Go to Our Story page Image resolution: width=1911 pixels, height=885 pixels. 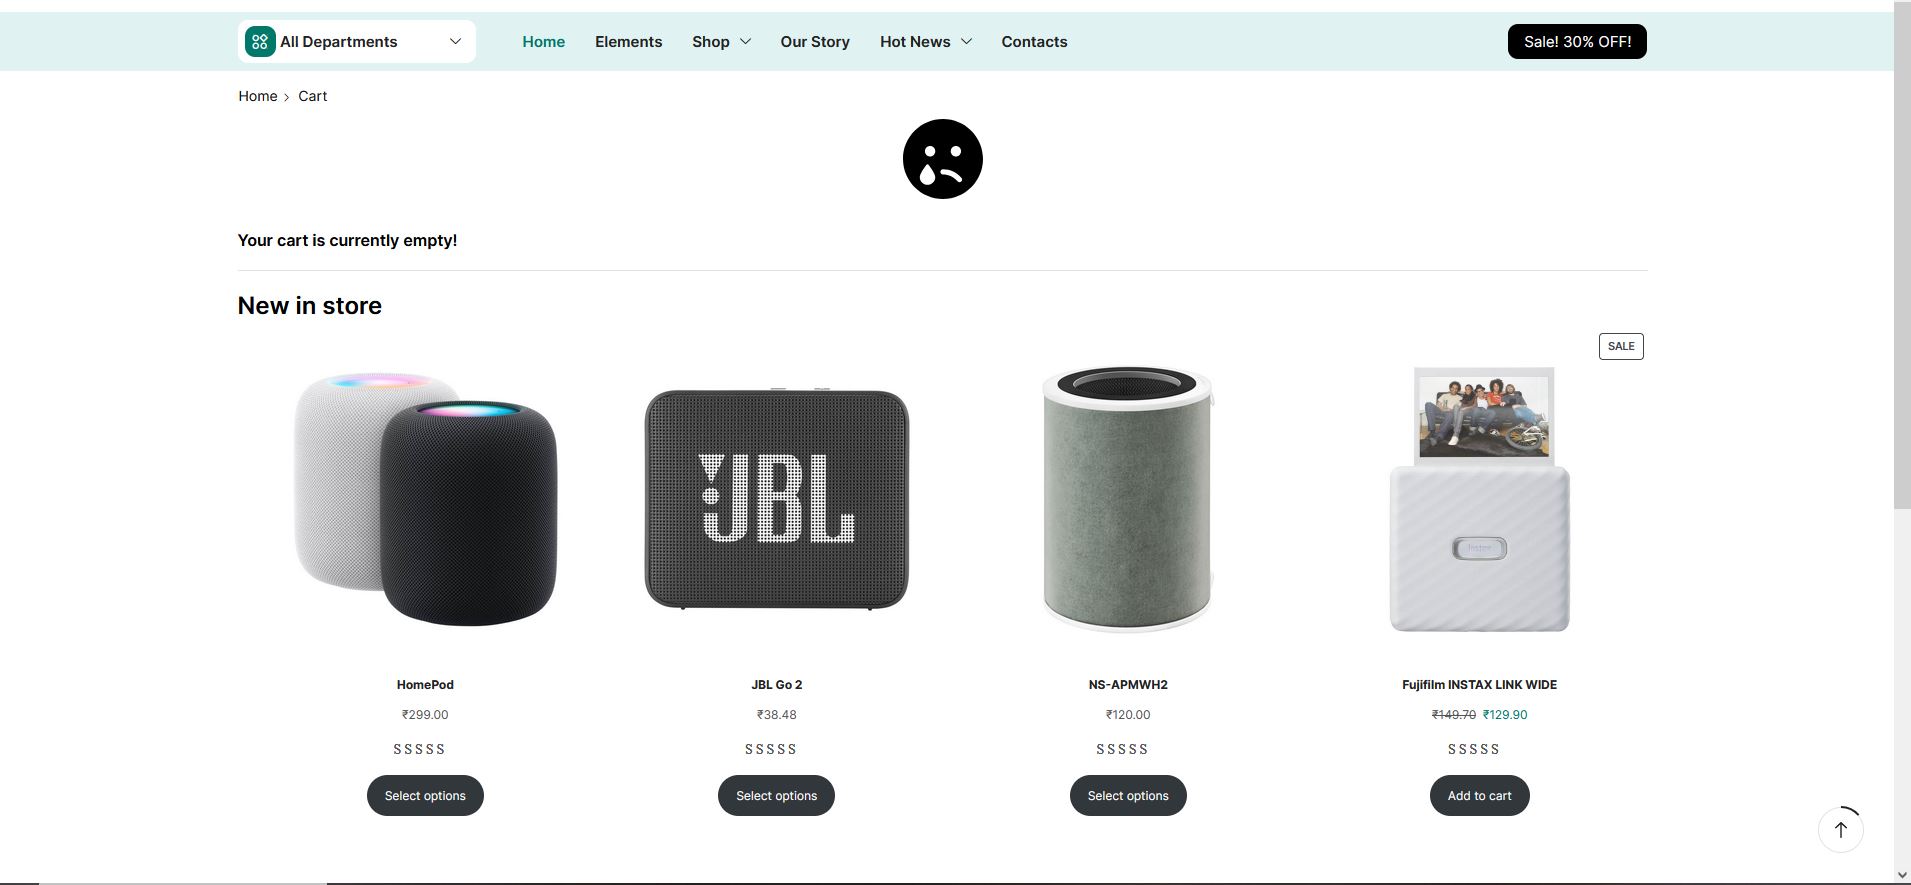pos(815,41)
